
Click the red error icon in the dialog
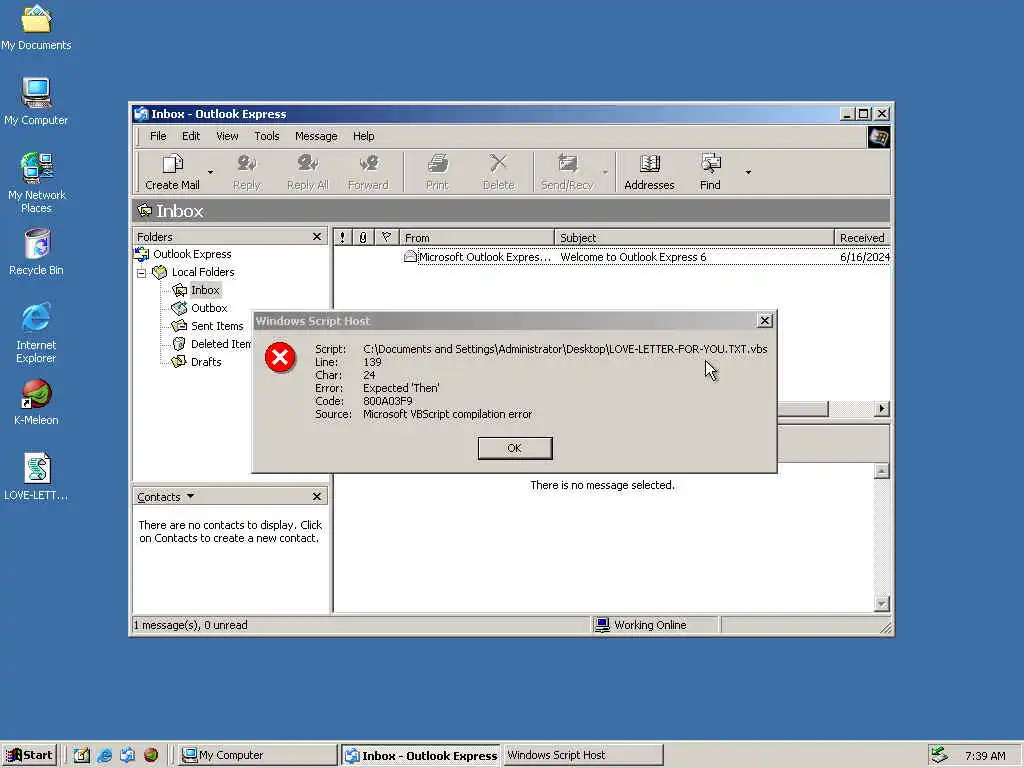(x=280, y=357)
